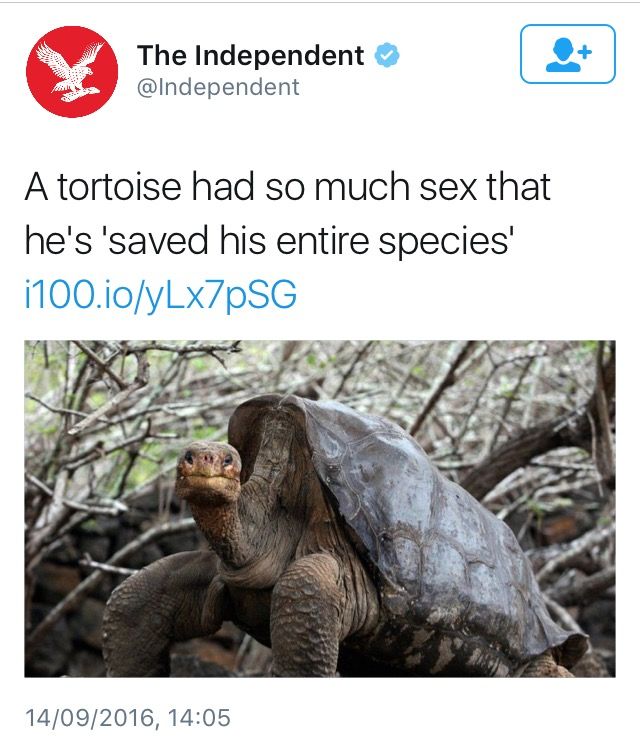Open the i100.io/yLx7pSG link
The image size is (640, 739).
pyautogui.click(x=161, y=295)
